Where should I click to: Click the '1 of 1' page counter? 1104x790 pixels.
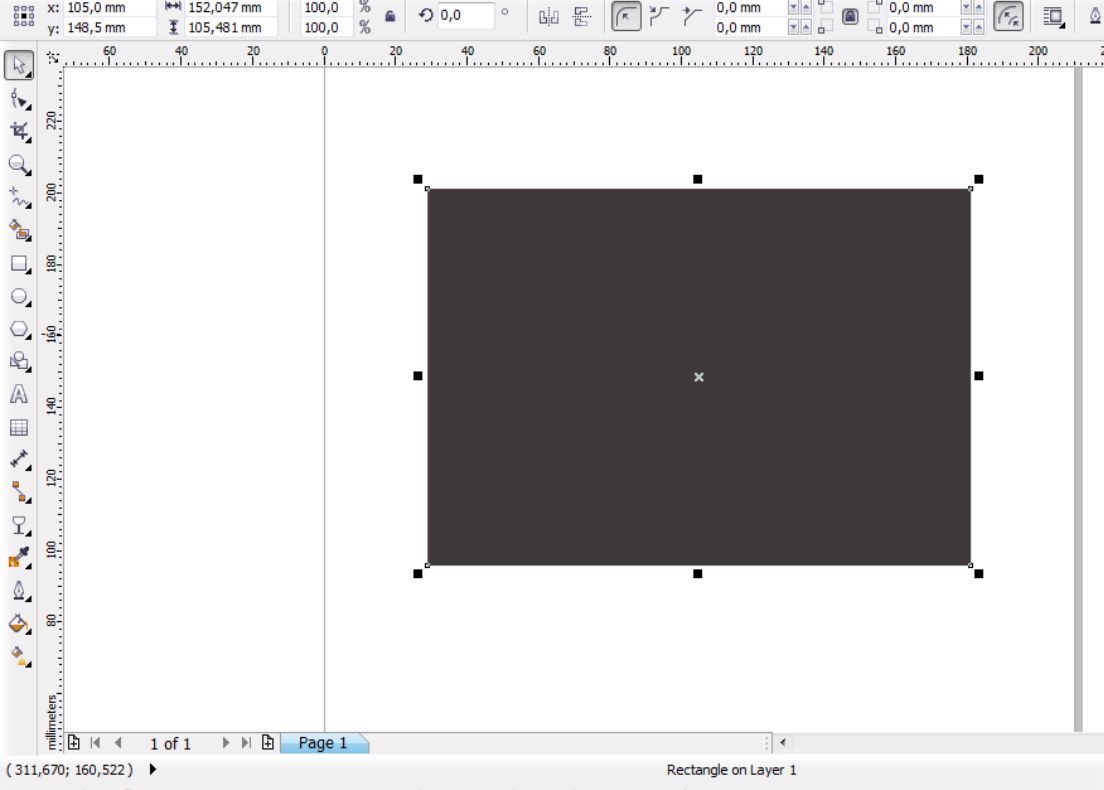[x=170, y=744]
